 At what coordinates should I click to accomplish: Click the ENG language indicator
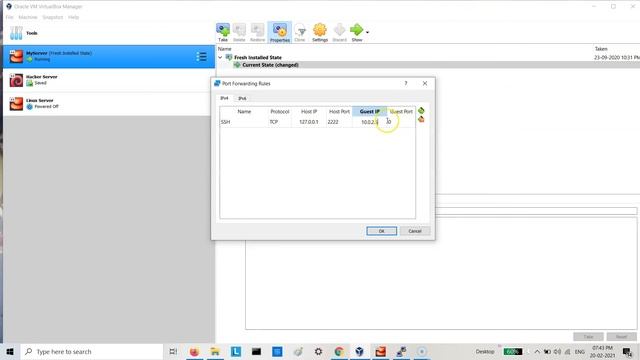(580, 351)
